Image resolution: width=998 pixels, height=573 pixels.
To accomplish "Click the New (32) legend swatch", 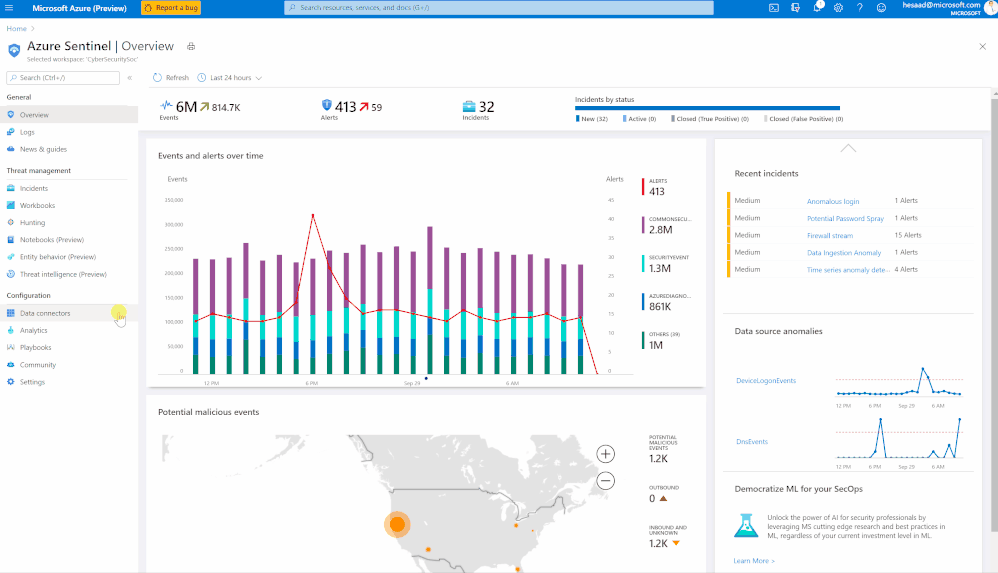I will point(577,118).
